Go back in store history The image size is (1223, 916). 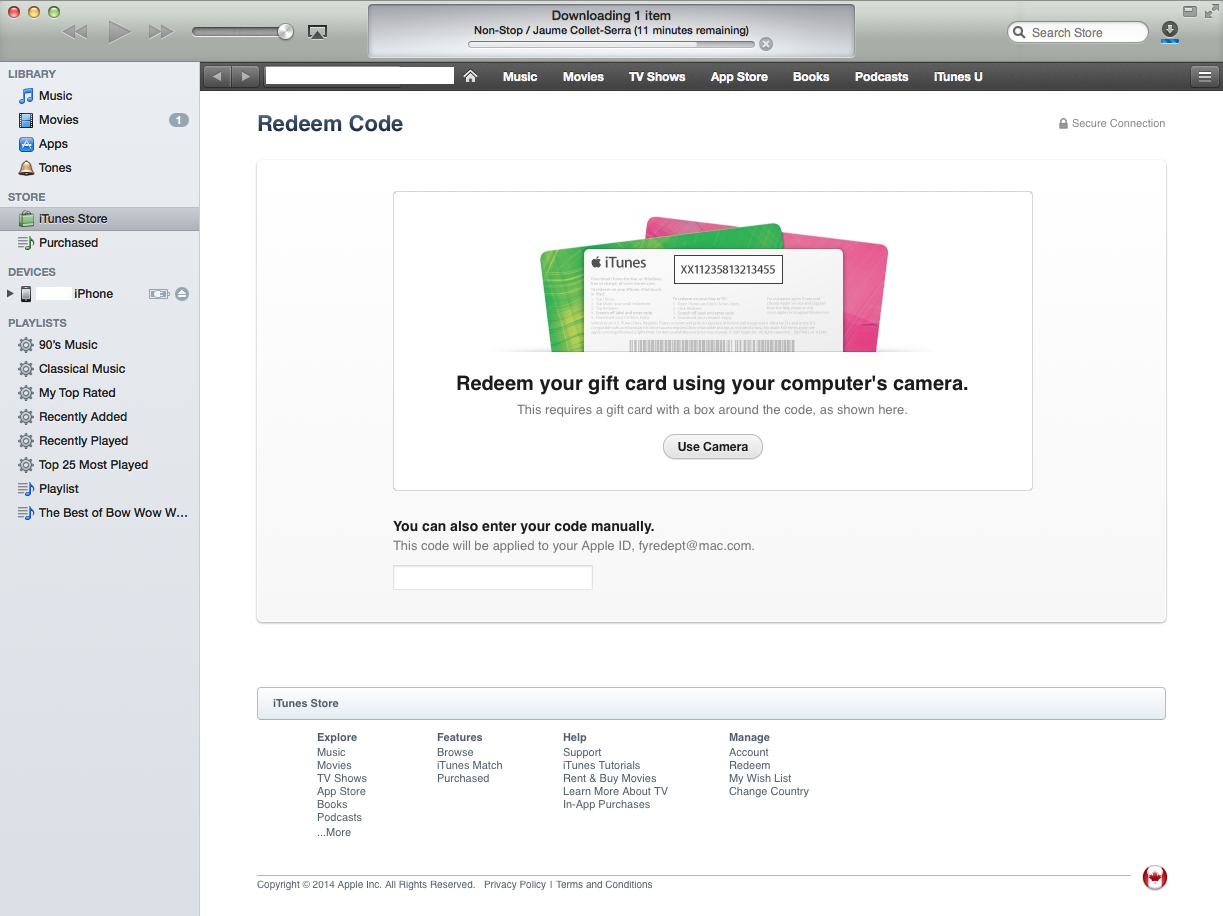(x=217, y=76)
